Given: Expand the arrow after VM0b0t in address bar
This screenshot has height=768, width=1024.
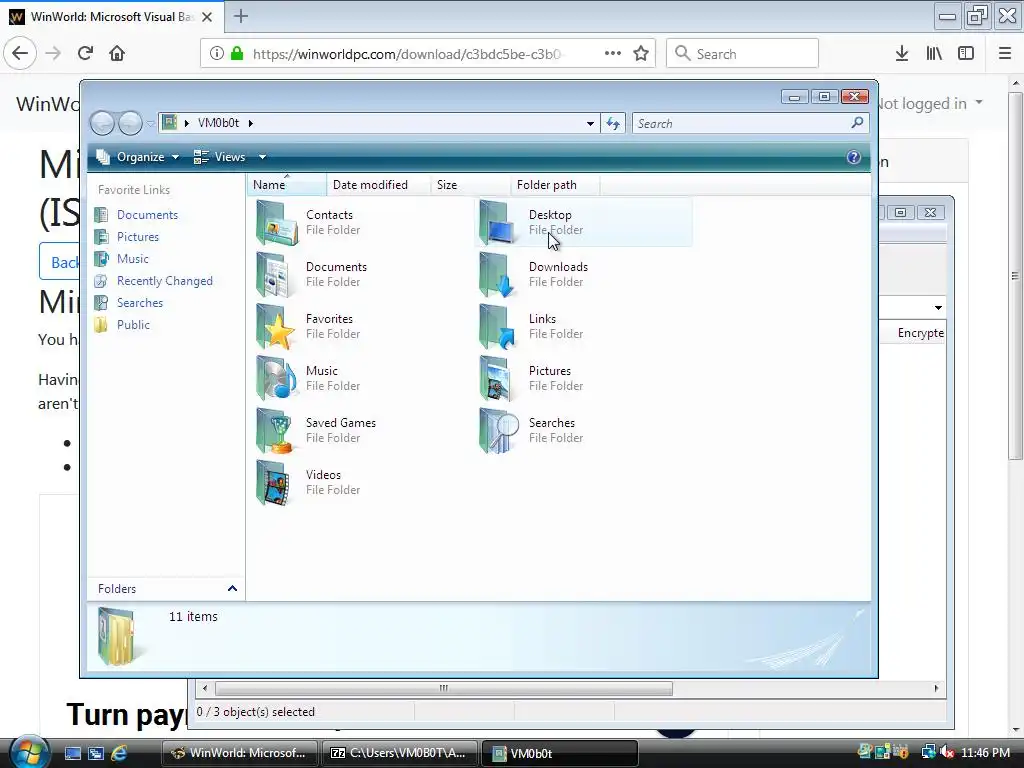Looking at the screenshot, I should point(250,123).
